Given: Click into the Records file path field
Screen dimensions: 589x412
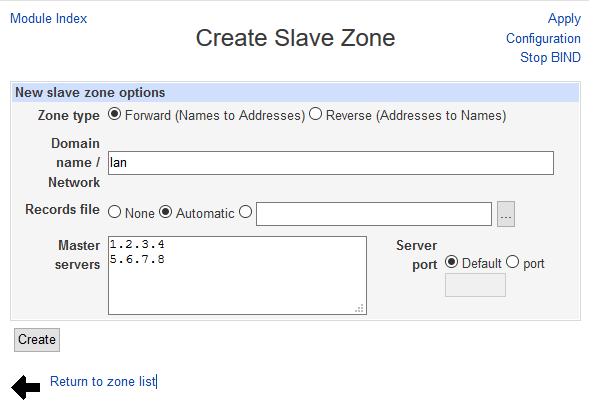Looking at the screenshot, I should [x=374, y=214].
